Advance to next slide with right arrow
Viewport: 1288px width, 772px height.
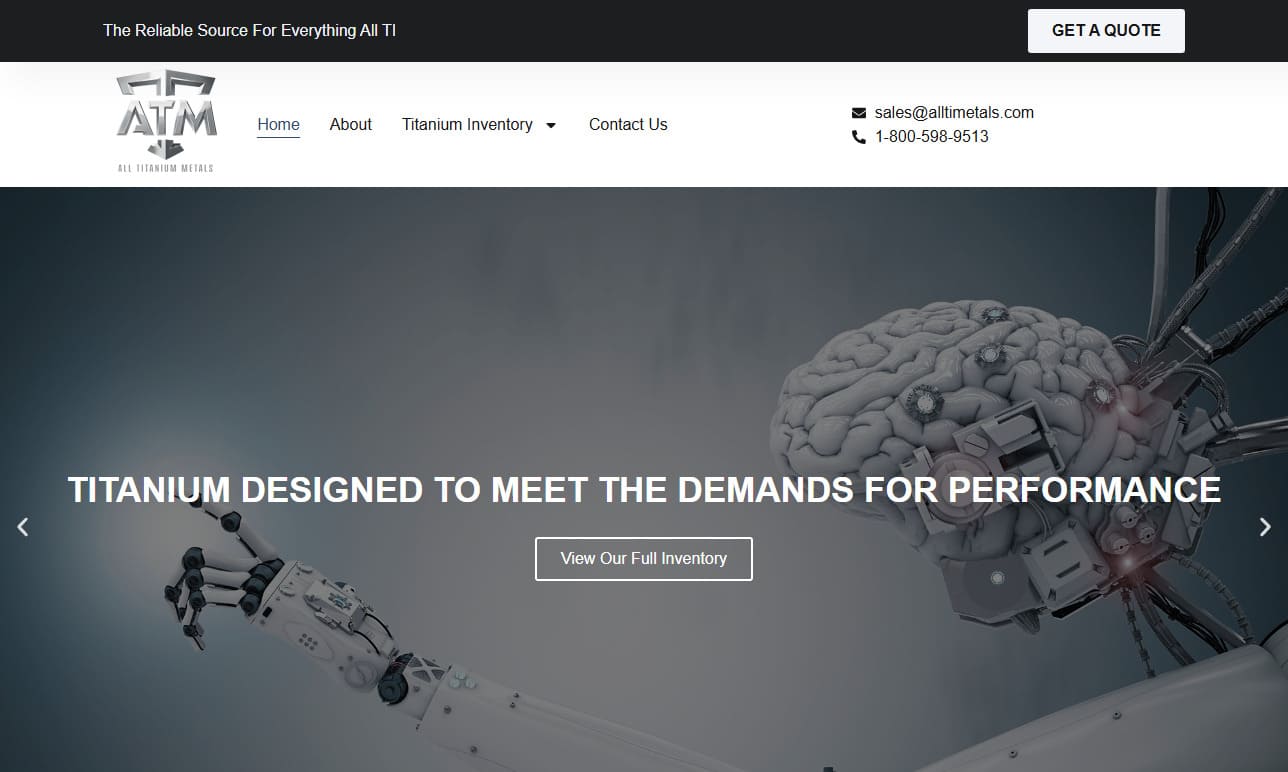[1265, 526]
